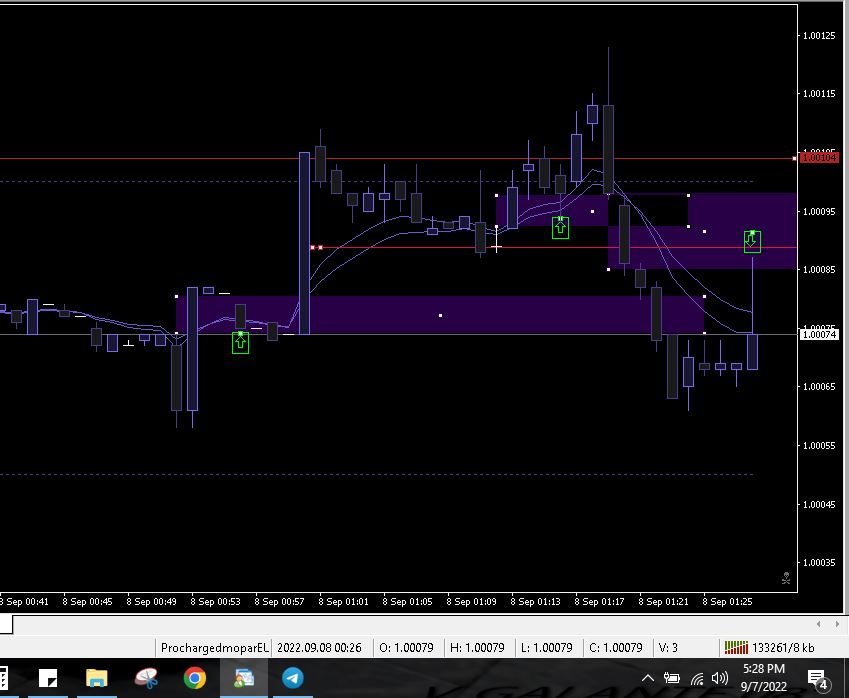Open the white sticky note taskbar app
This screenshot has width=849, height=698.
pos(48,678)
